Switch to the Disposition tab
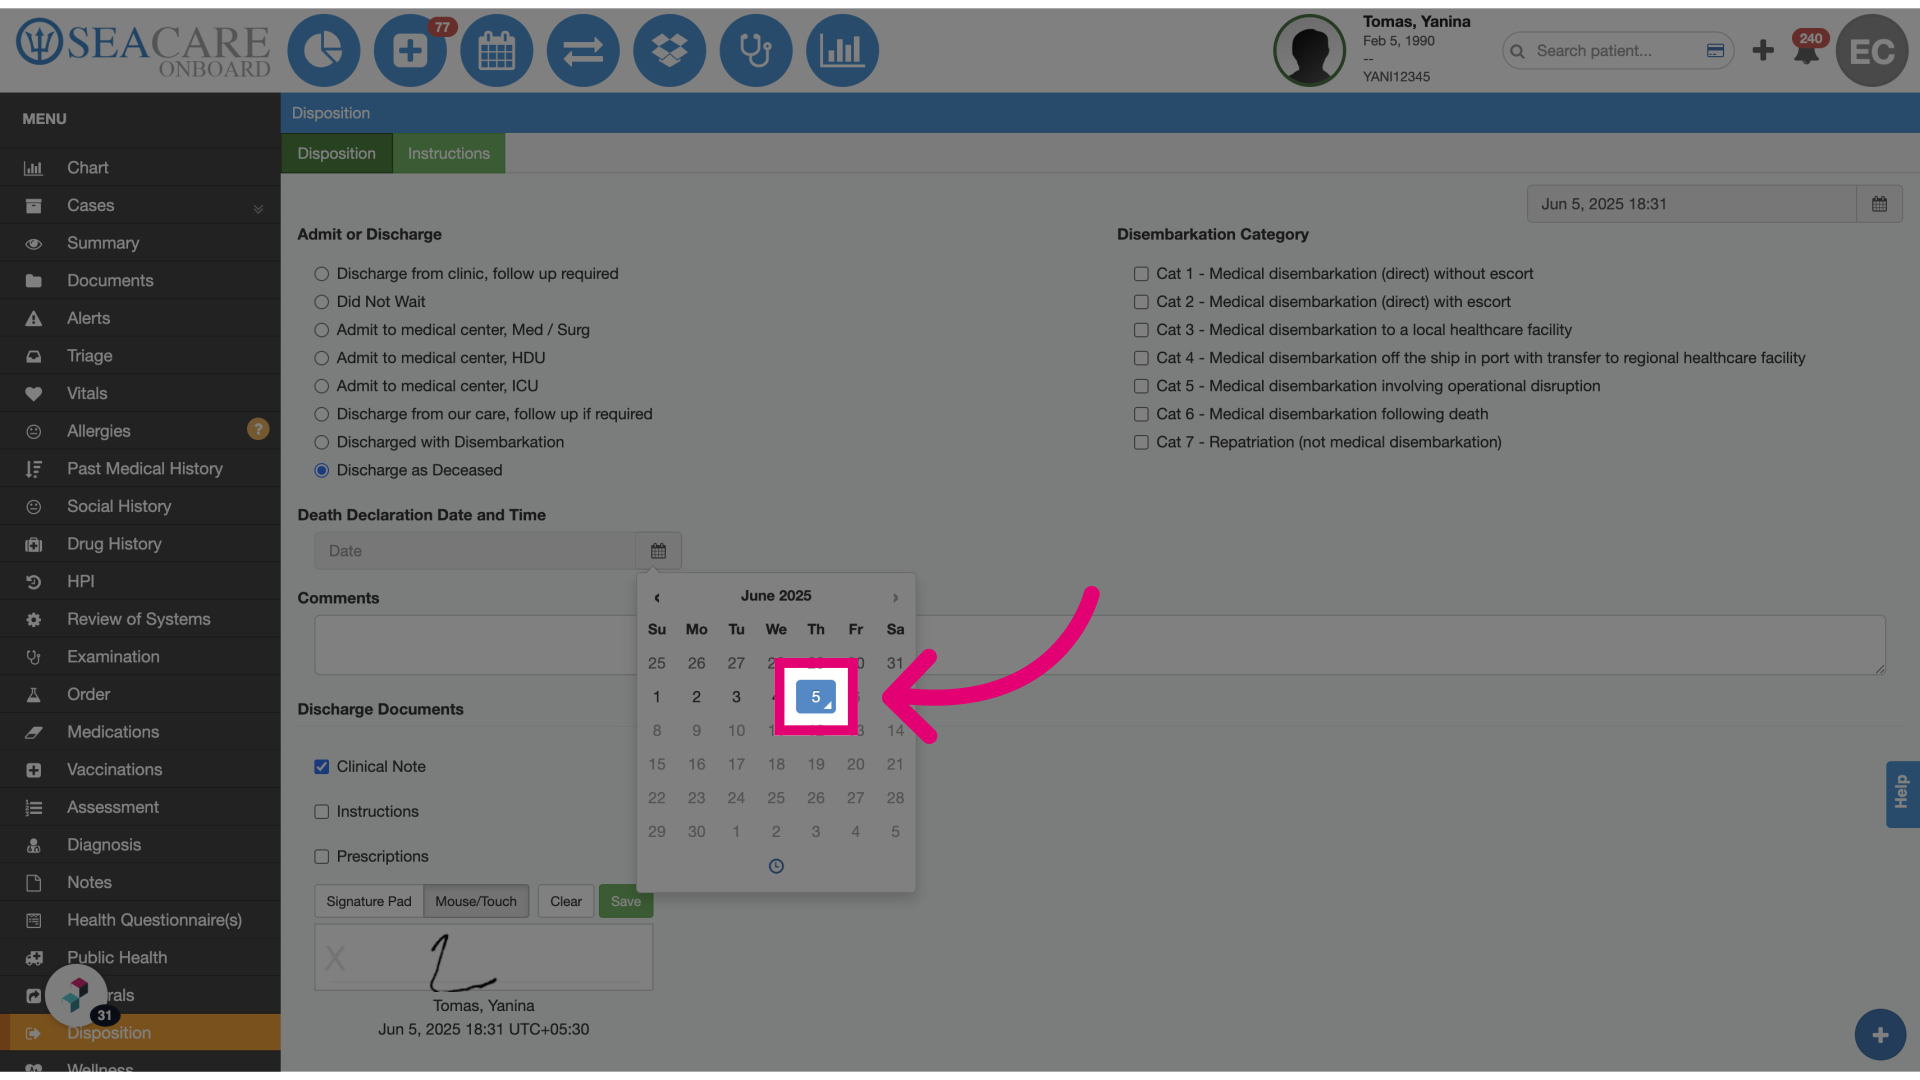The height and width of the screenshot is (1080, 1920). coord(337,153)
